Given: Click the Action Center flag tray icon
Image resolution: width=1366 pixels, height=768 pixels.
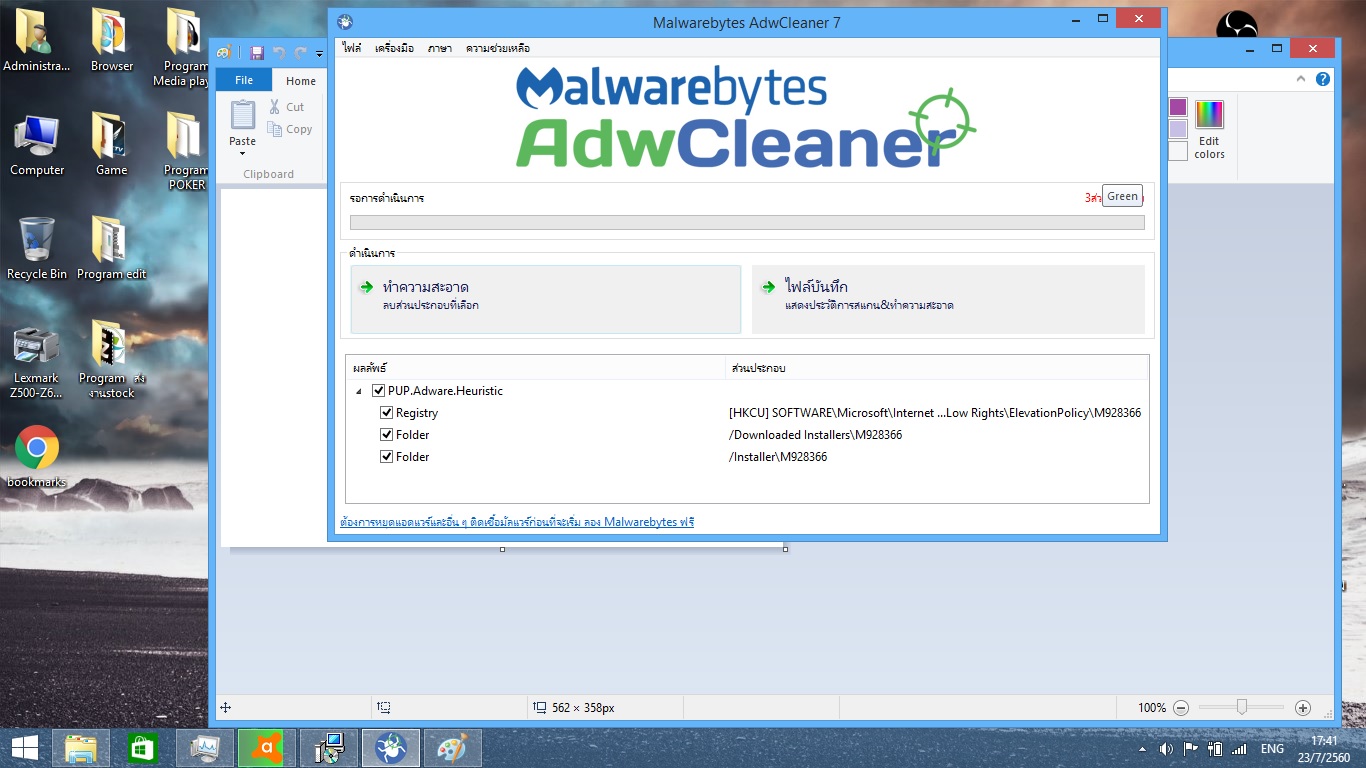Looking at the screenshot, I should (x=1191, y=749).
